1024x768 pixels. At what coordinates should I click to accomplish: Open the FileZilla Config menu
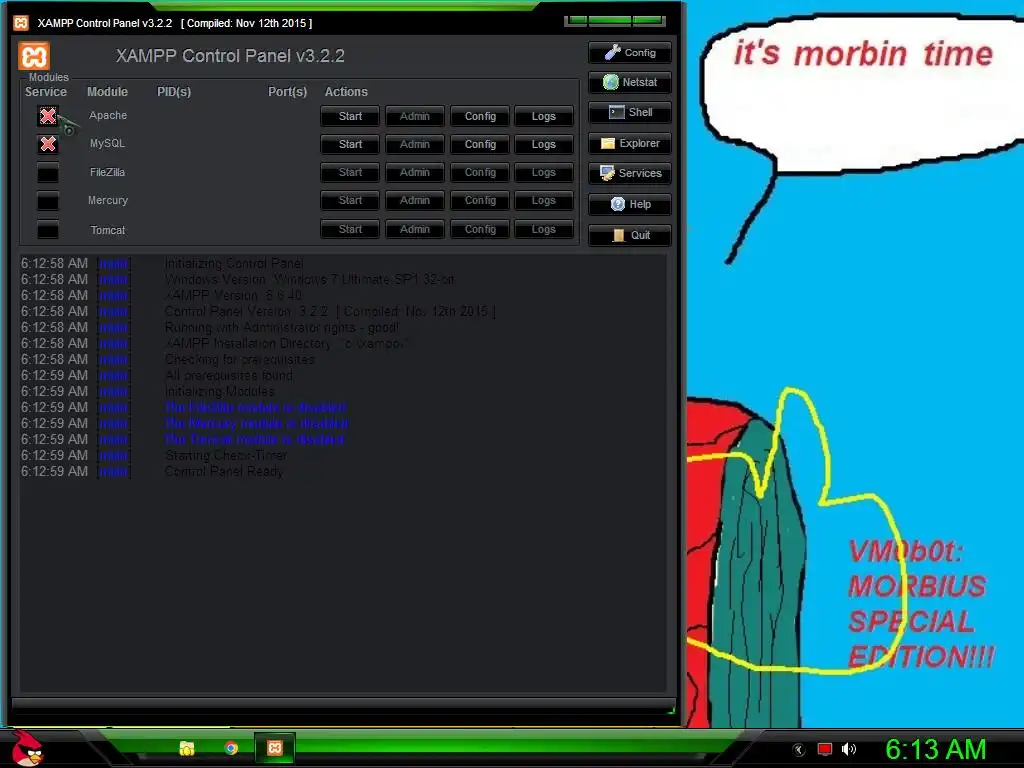[x=480, y=172]
